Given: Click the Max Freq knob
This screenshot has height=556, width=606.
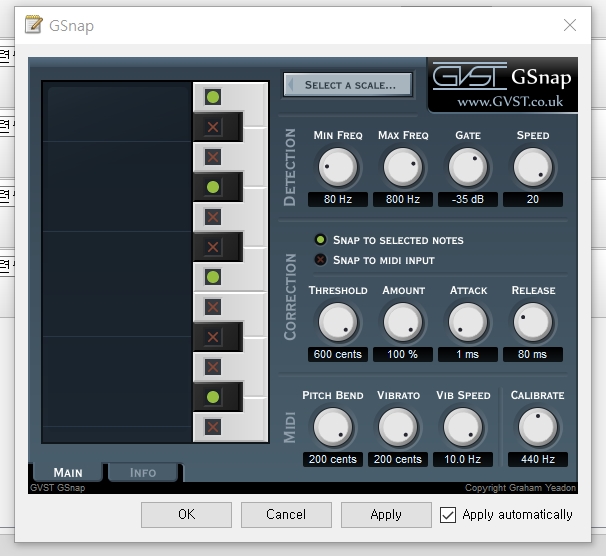Looking at the screenshot, I should (x=403, y=167).
